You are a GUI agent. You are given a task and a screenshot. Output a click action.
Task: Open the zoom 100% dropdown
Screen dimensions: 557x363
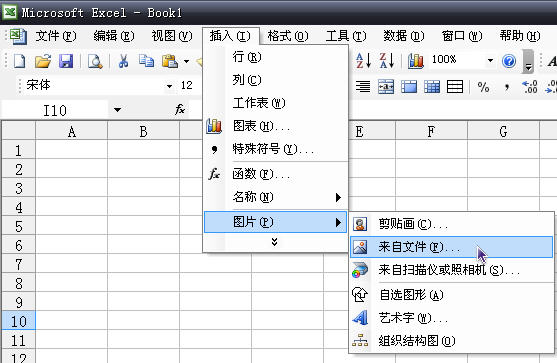click(x=490, y=60)
